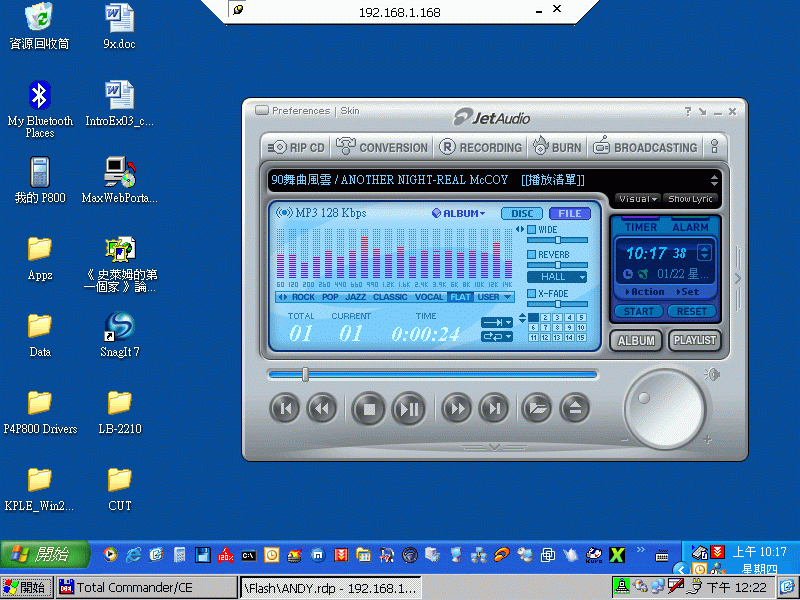Click the playback seek progress bar
The height and width of the screenshot is (600, 800).
[433, 375]
